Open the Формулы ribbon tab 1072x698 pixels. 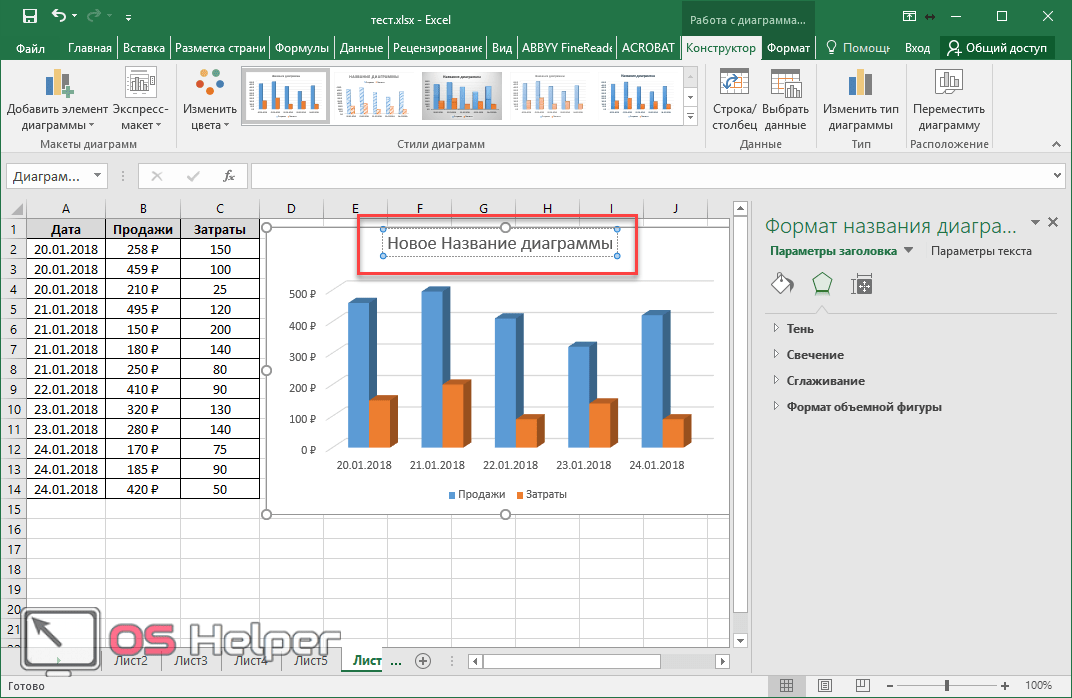pyautogui.click(x=301, y=47)
